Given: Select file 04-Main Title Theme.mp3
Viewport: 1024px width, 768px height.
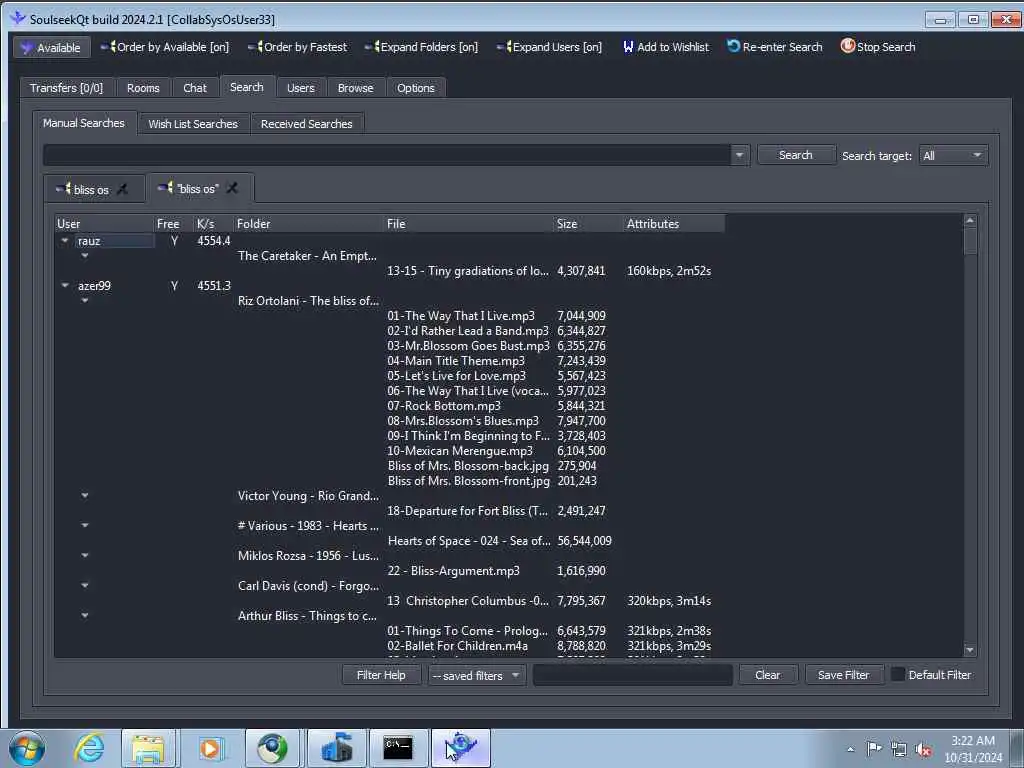Looking at the screenshot, I should (456, 361).
